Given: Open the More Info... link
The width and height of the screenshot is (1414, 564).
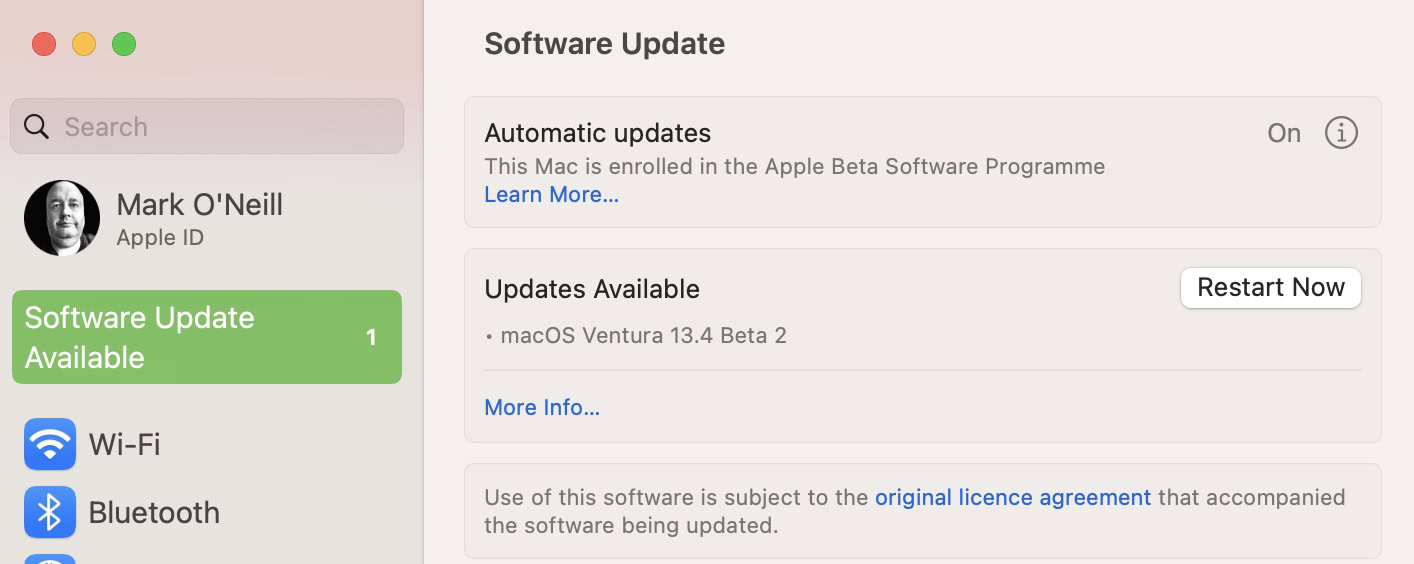Looking at the screenshot, I should point(542,407).
